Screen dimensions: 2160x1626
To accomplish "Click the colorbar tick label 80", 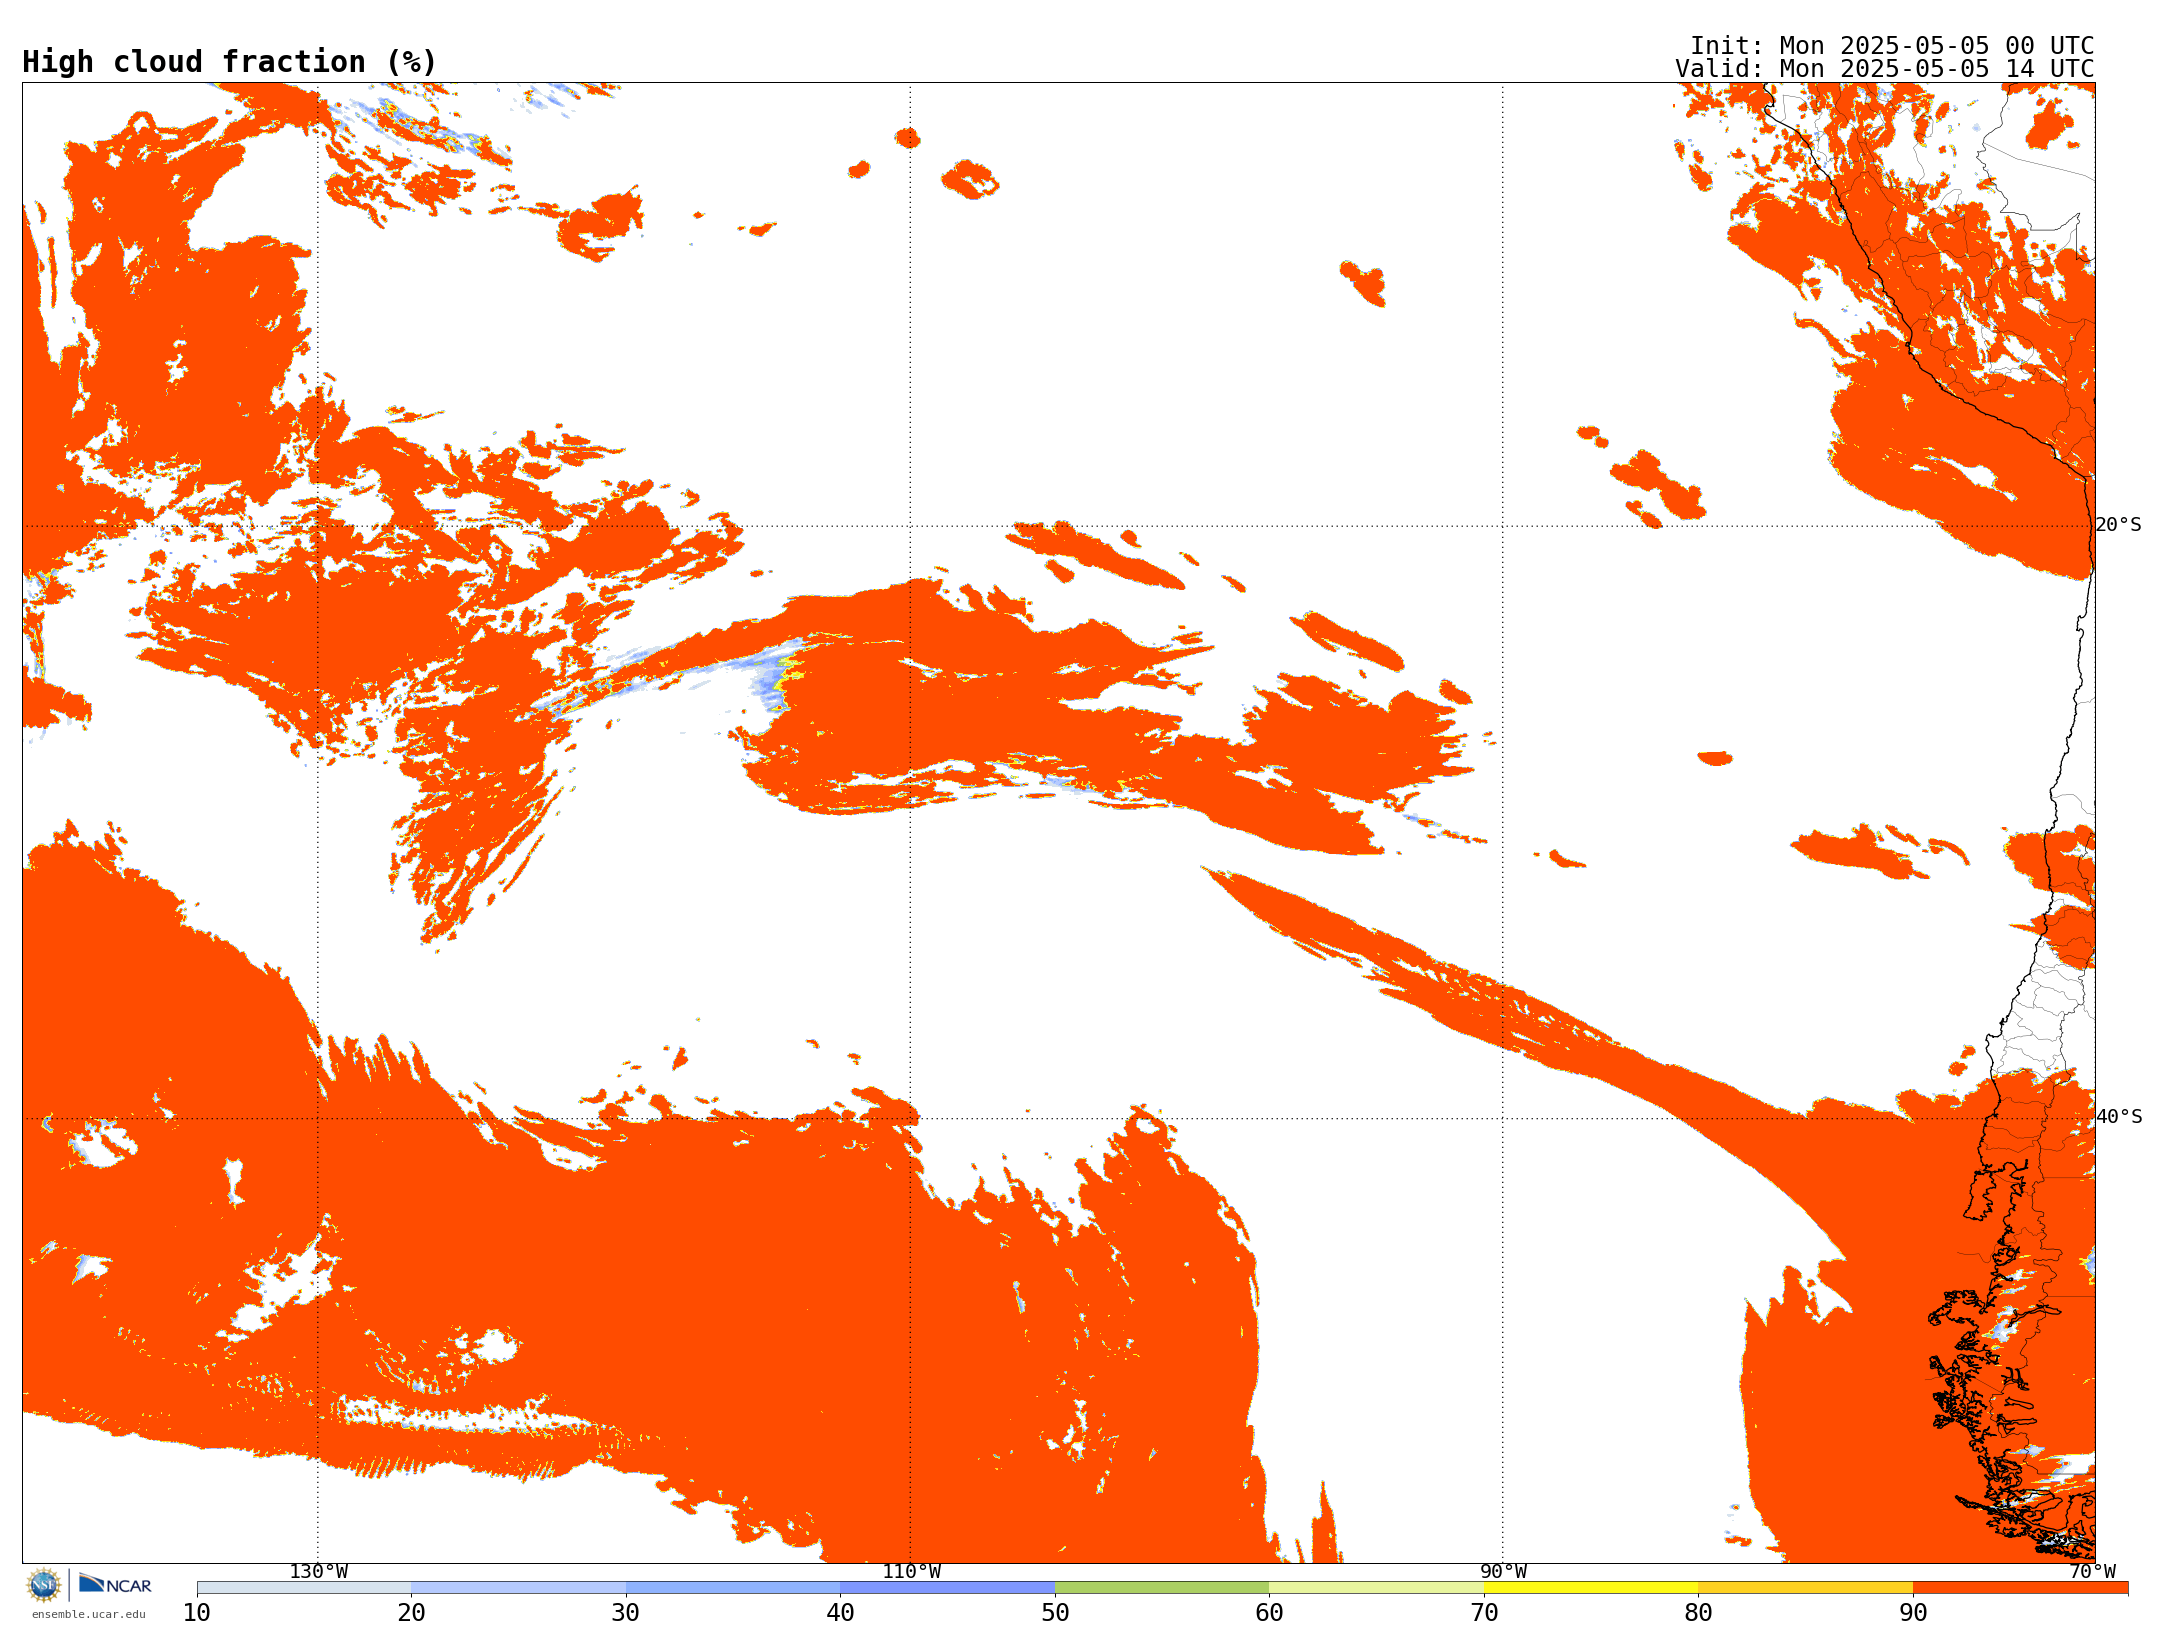I will click(1698, 1613).
